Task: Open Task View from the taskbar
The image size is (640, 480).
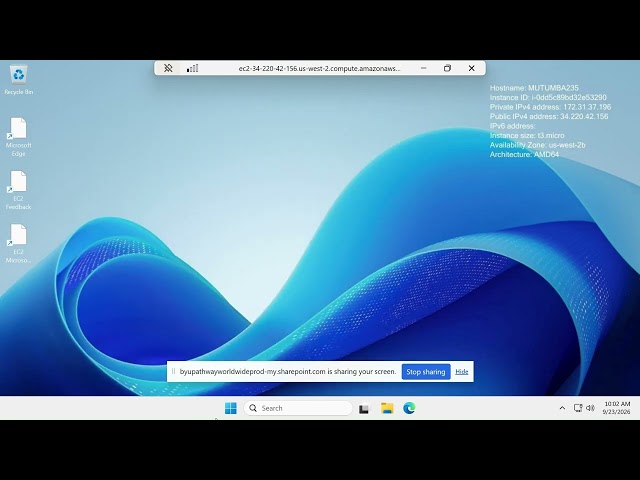Action: point(364,409)
